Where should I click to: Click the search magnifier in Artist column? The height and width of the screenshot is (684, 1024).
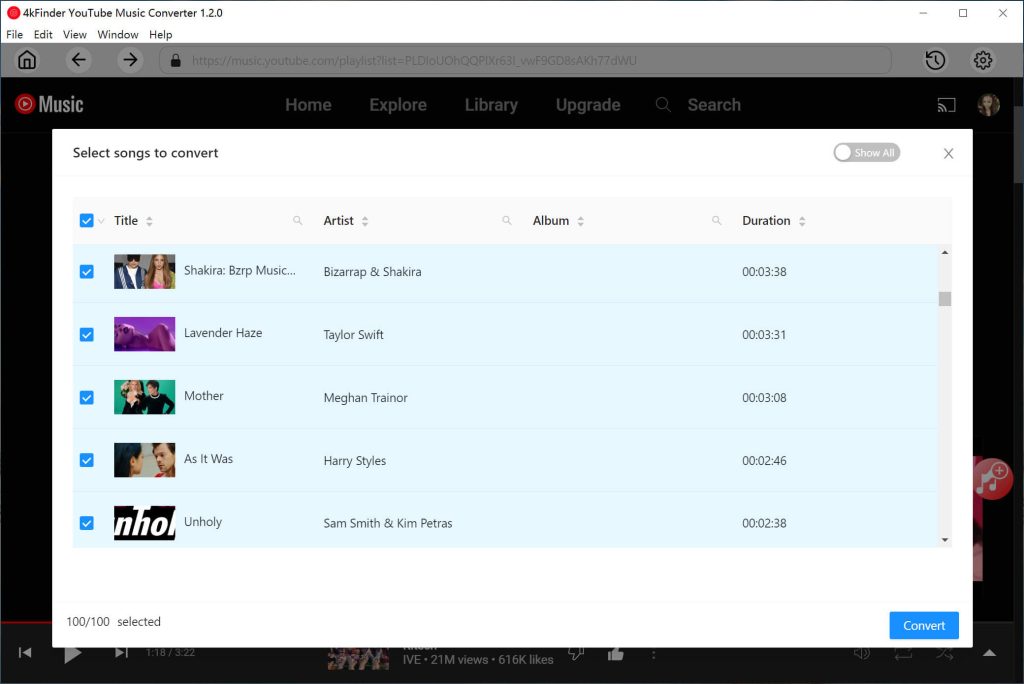(x=506, y=219)
